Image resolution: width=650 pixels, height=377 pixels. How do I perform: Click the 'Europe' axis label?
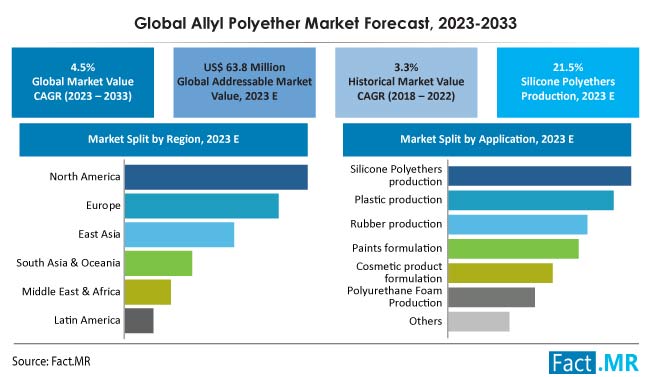[103, 205]
